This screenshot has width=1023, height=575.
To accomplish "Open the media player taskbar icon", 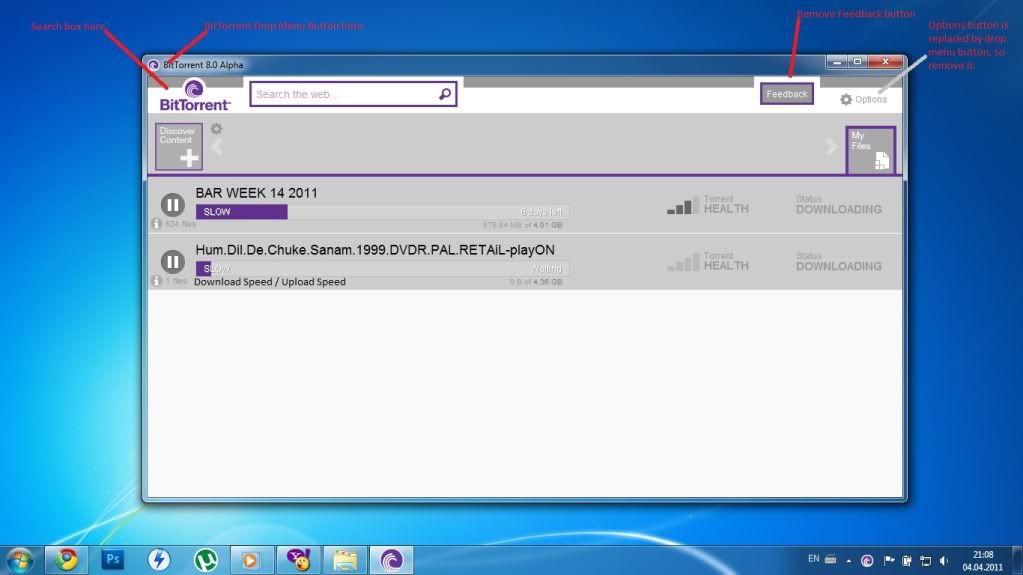I will click(x=251, y=560).
